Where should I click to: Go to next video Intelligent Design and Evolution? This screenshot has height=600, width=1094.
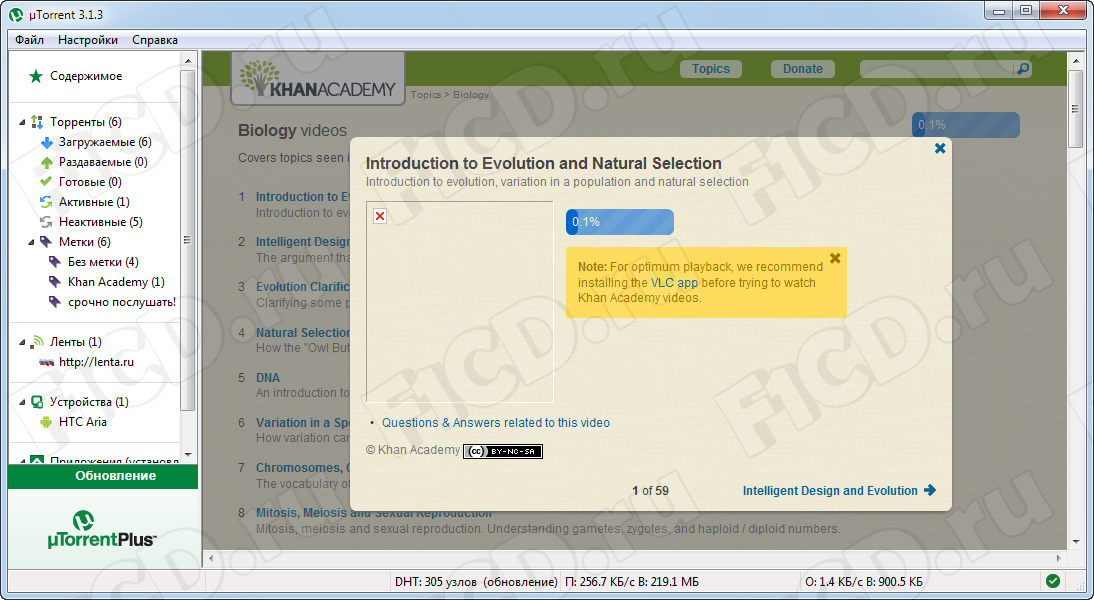839,490
